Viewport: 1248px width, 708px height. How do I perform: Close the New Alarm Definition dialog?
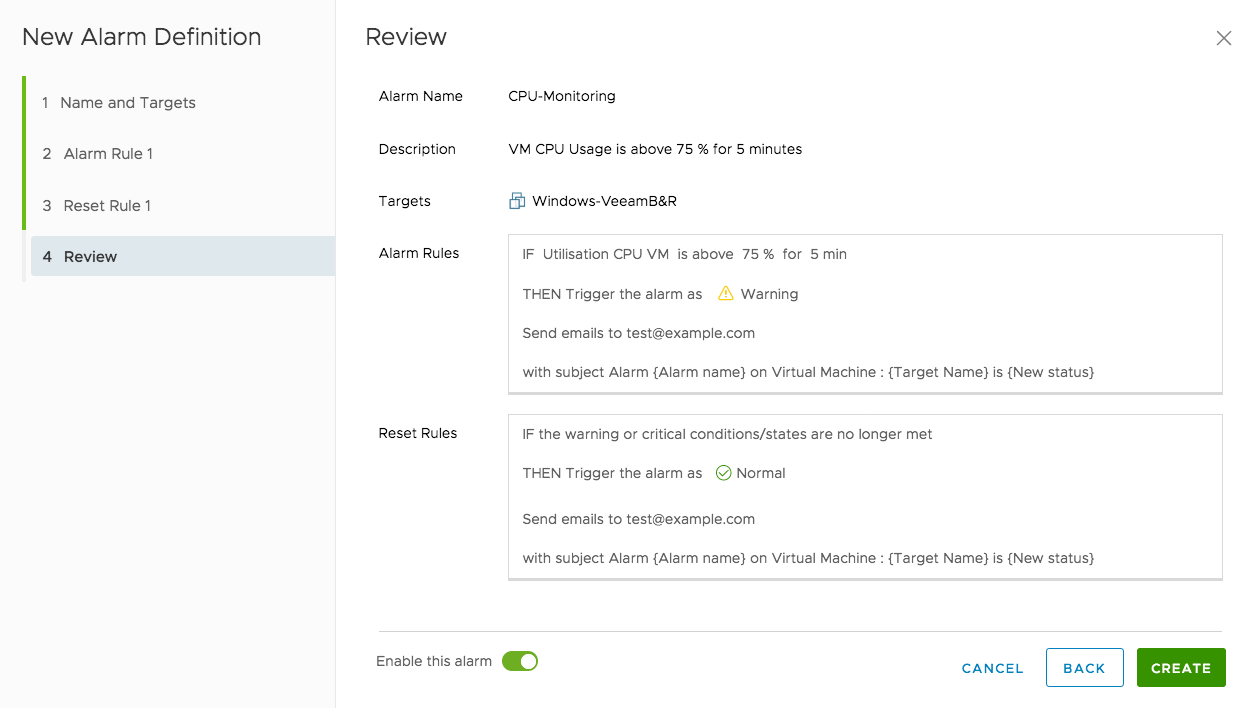point(1223,38)
